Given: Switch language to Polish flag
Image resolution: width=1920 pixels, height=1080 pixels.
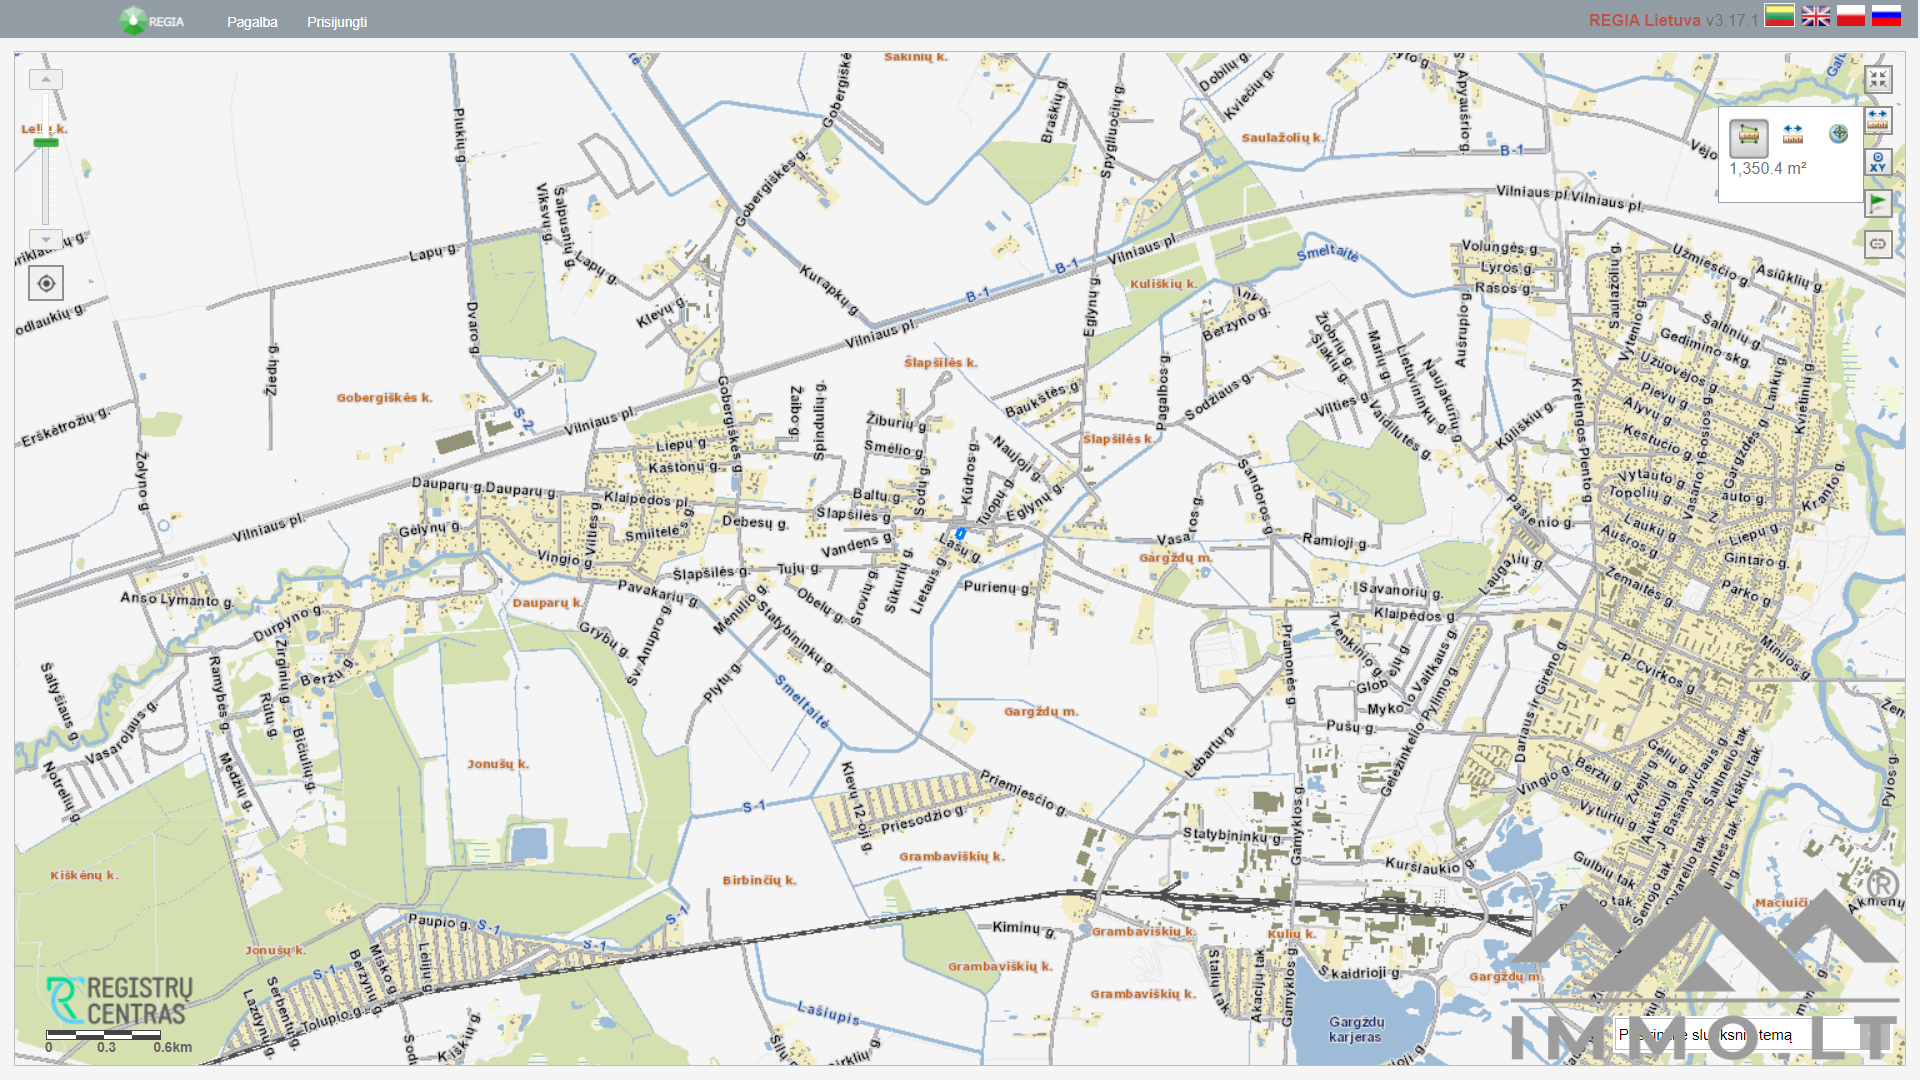Looking at the screenshot, I should pos(1851,16).
